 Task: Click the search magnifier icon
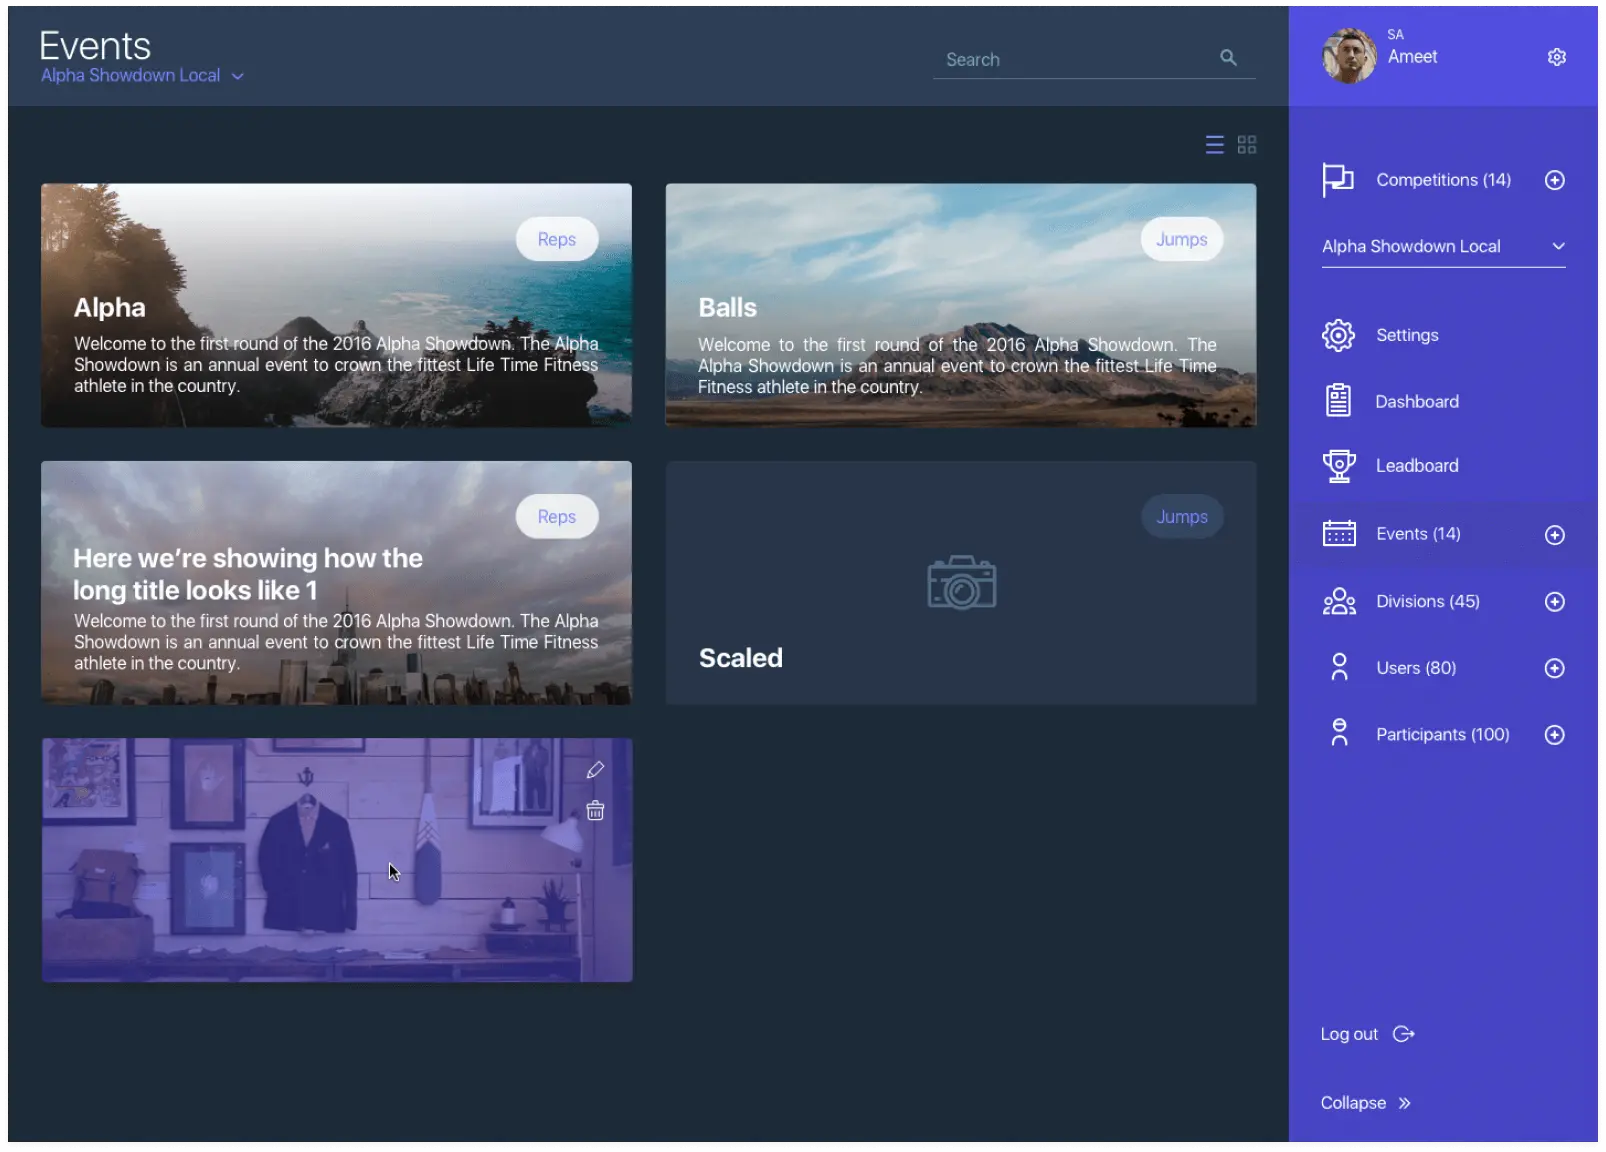[x=1228, y=58]
